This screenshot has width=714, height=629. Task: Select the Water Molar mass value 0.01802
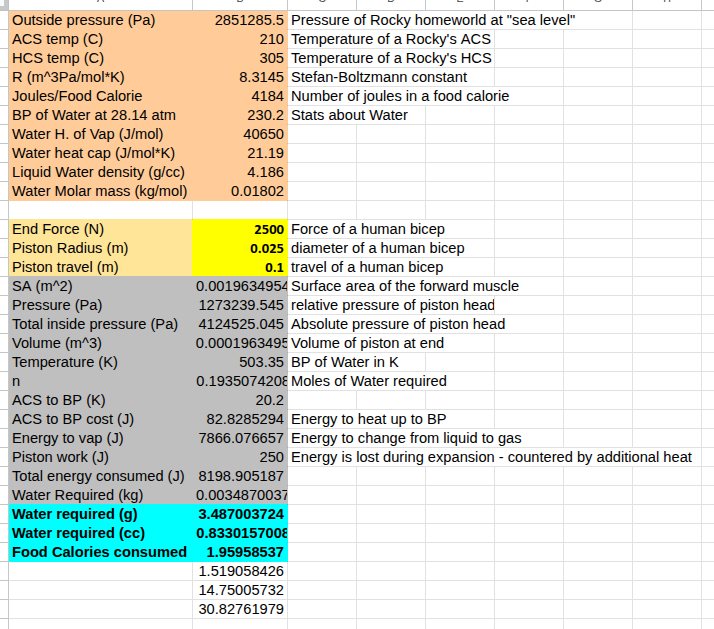(240, 191)
